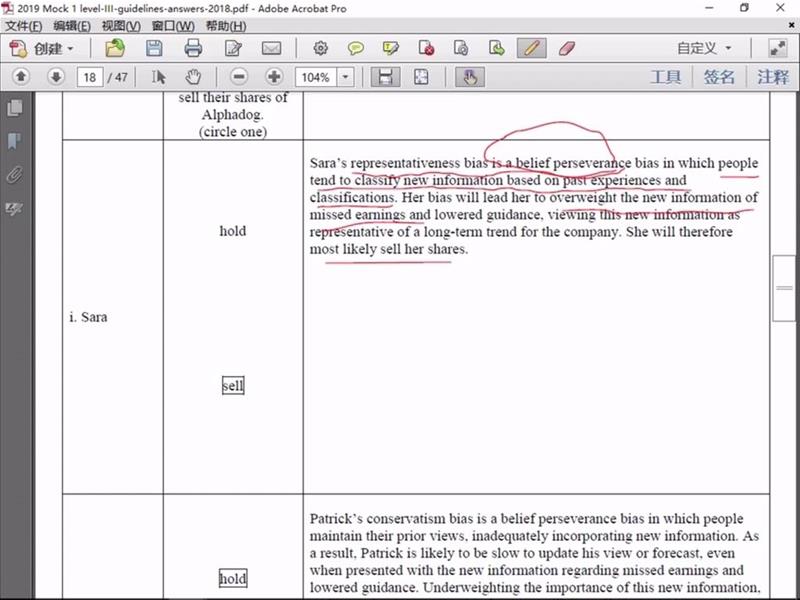Zoom in with the plus button
The image size is (800, 600).
273,77
